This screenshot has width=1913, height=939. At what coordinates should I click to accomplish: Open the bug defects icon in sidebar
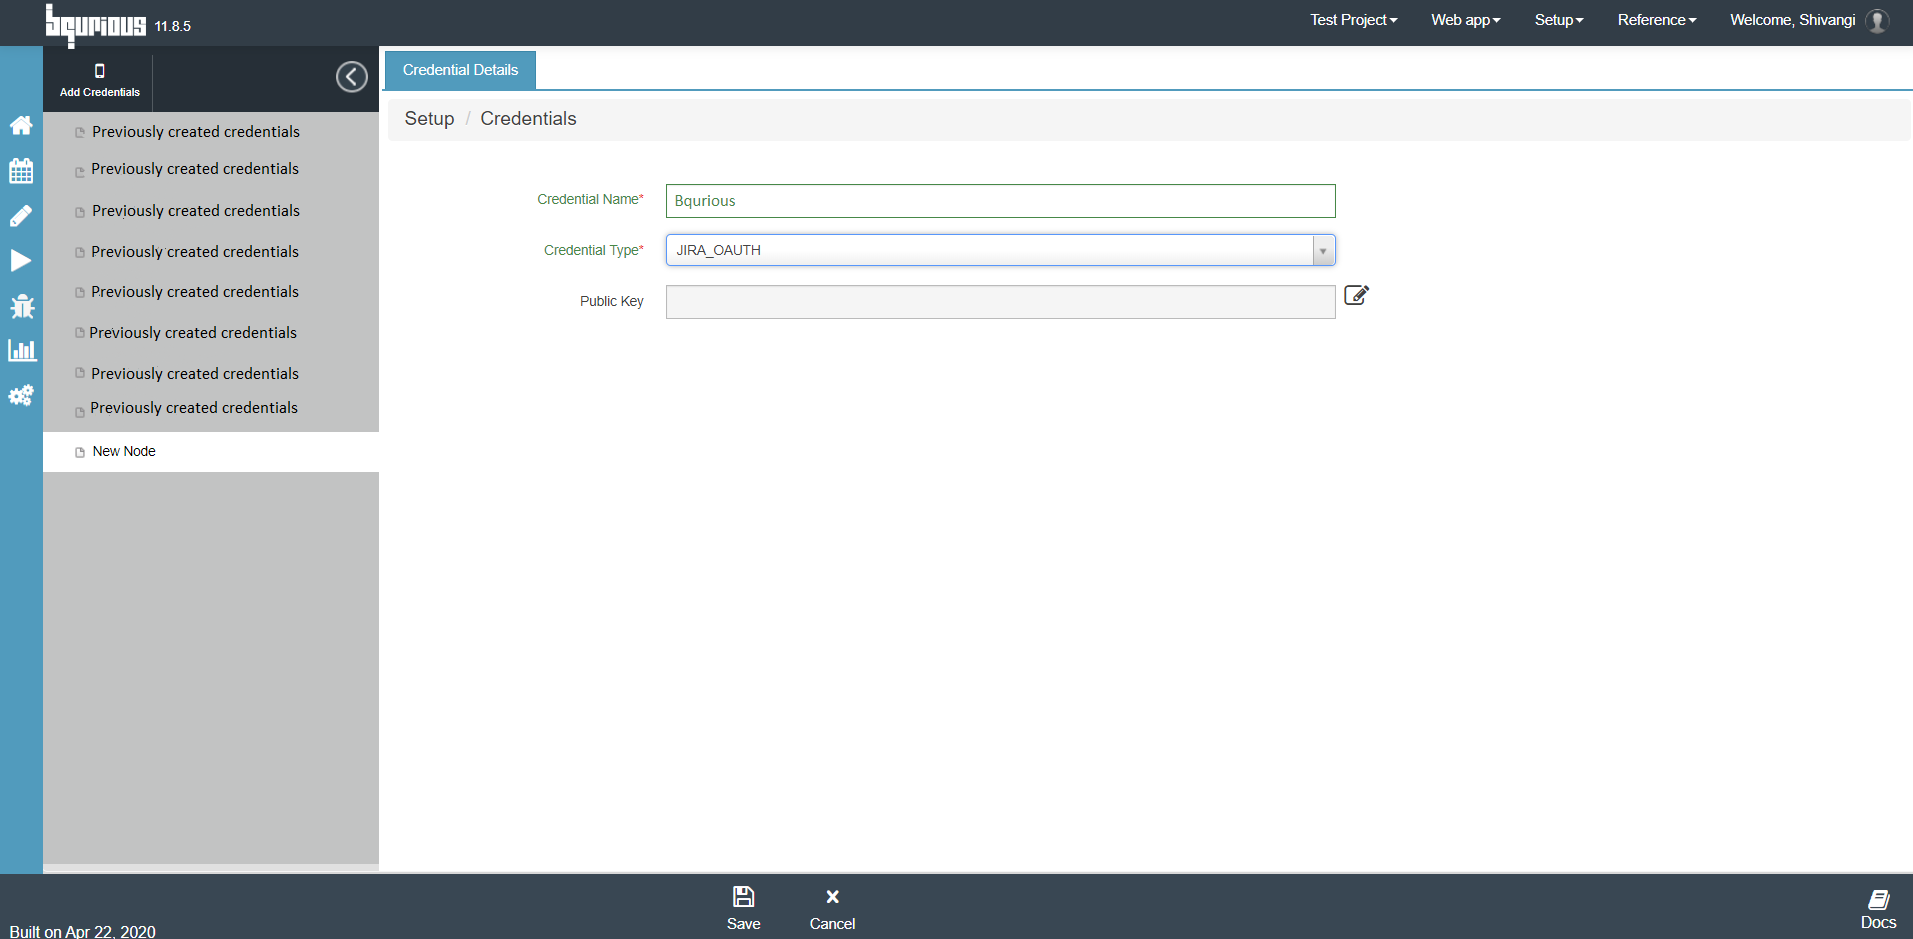(21, 306)
